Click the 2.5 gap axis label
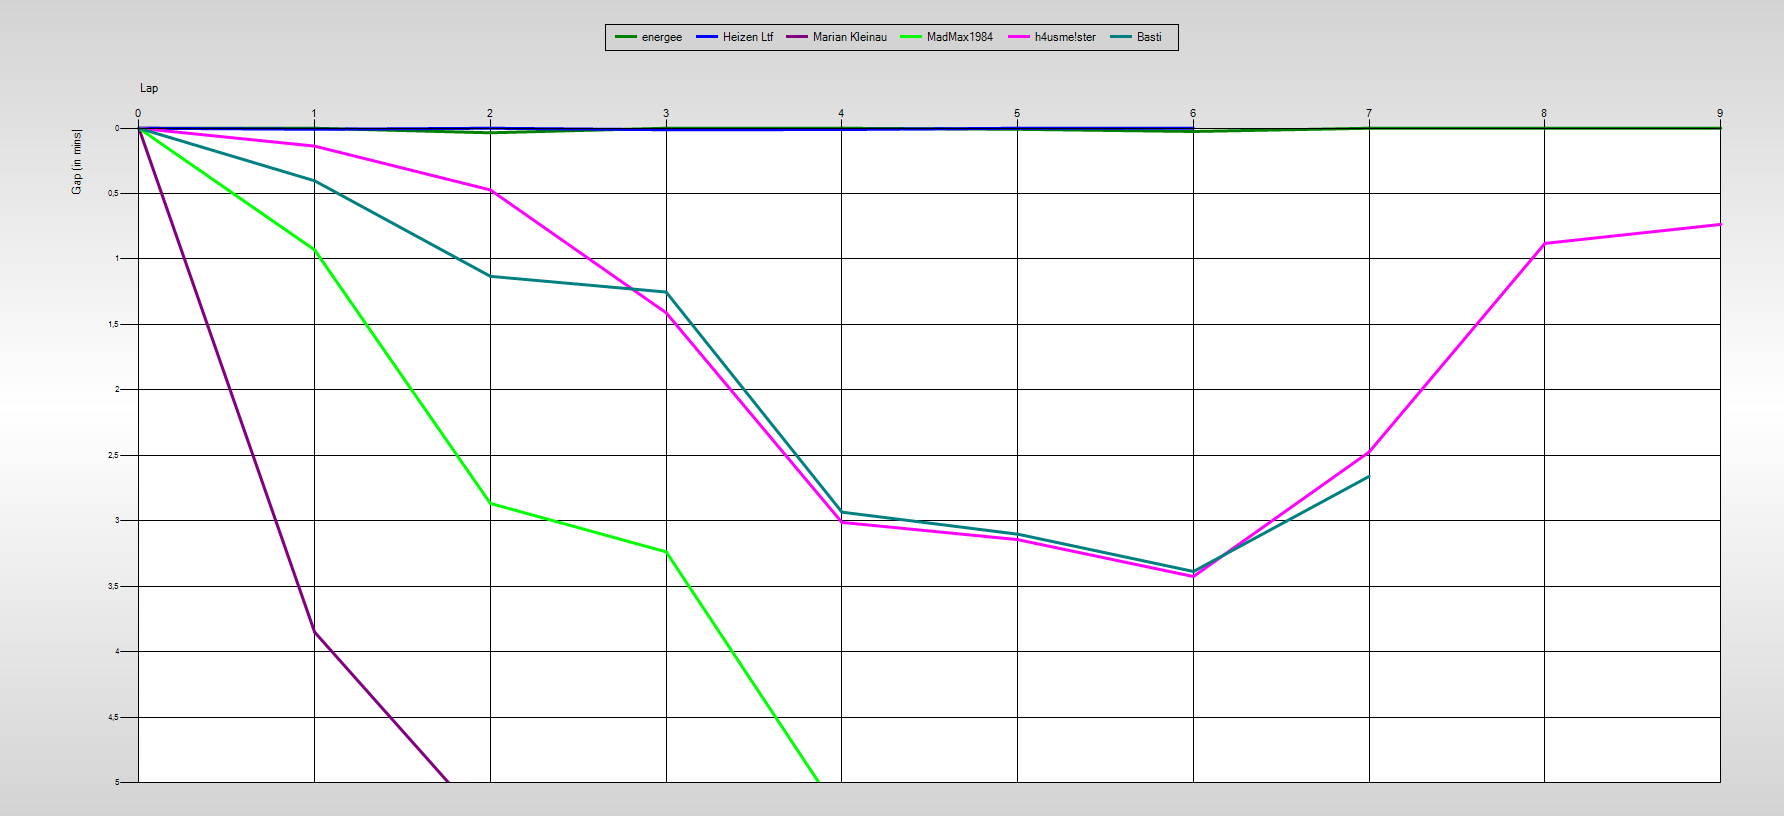 pyautogui.click(x=114, y=455)
